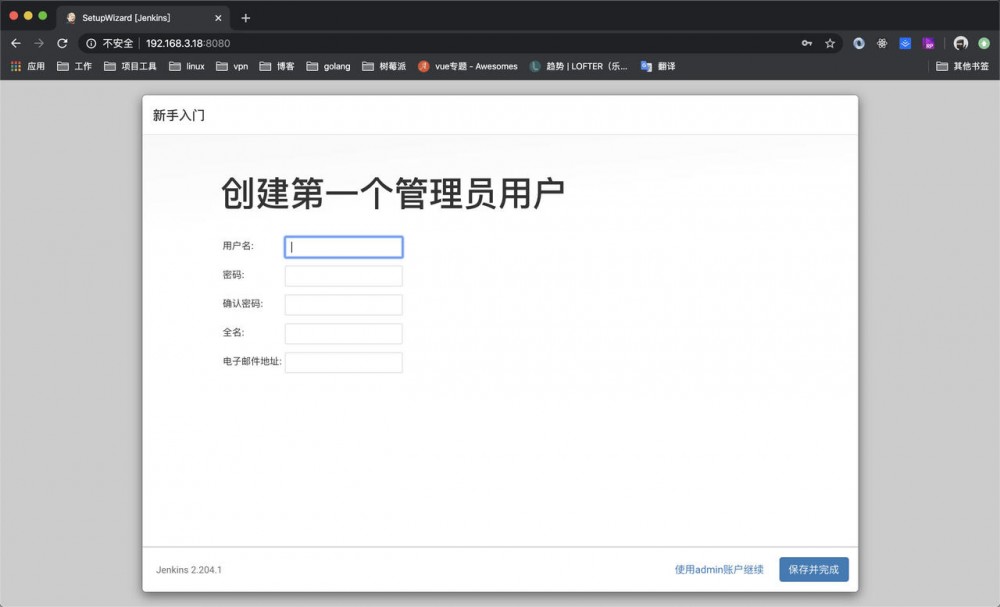The width and height of the screenshot is (1000, 607).
Task: Click the 保存并完成 button
Action: coord(813,568)
